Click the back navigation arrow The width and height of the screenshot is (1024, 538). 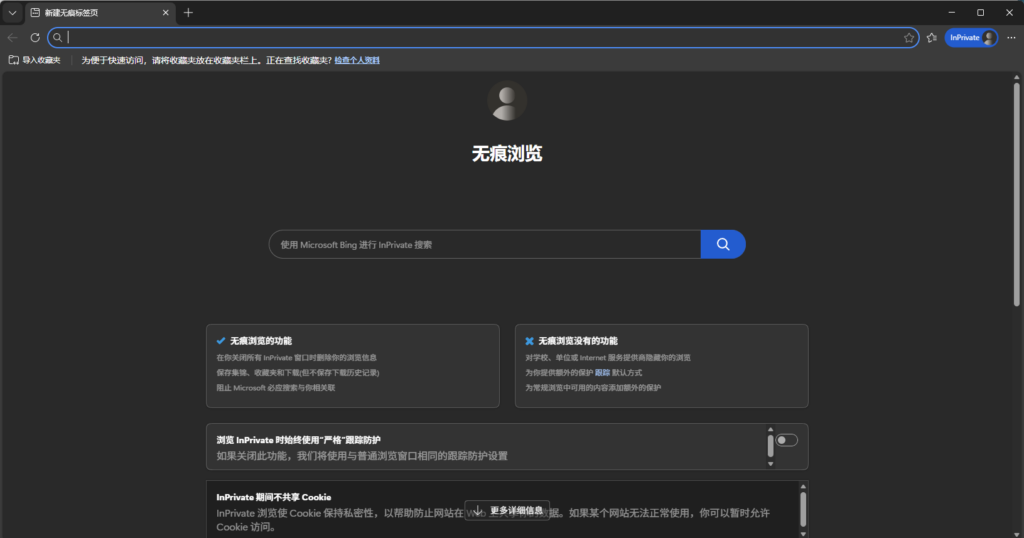point(12,37)
